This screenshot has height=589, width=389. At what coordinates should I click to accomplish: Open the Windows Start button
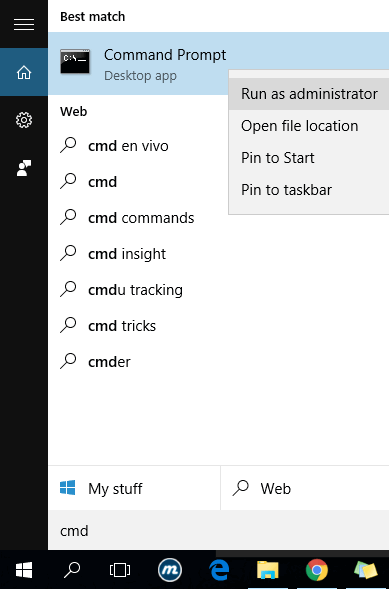(24, 570)
